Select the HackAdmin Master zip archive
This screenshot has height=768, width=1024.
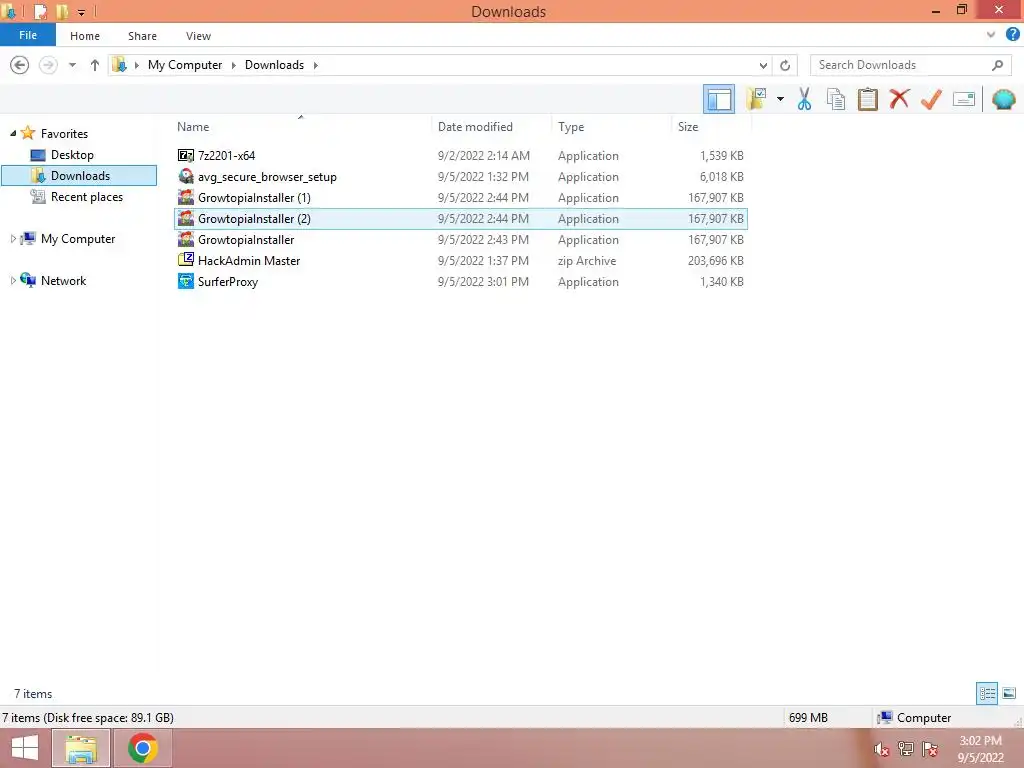pos(461,261)
